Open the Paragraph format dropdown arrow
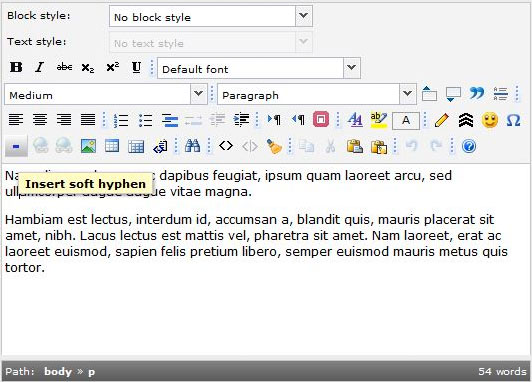Image resolution: width=532 pixels, height=382 pixels. click(408, 94)
